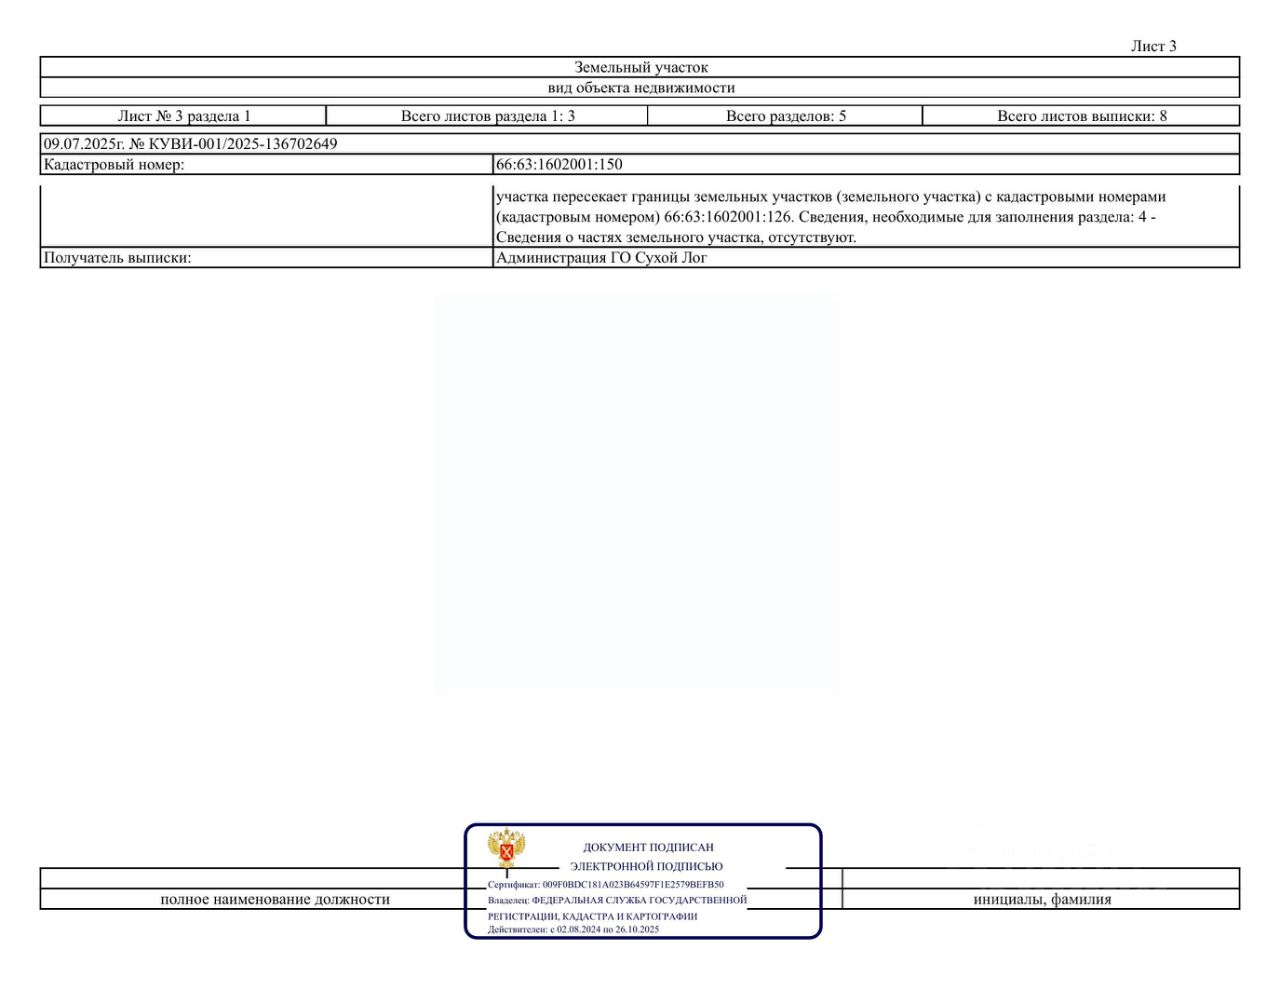Select 'Администрация ГО Сухой Лог' recipient text
The image size is (1280, 990).
coord(601,258)
